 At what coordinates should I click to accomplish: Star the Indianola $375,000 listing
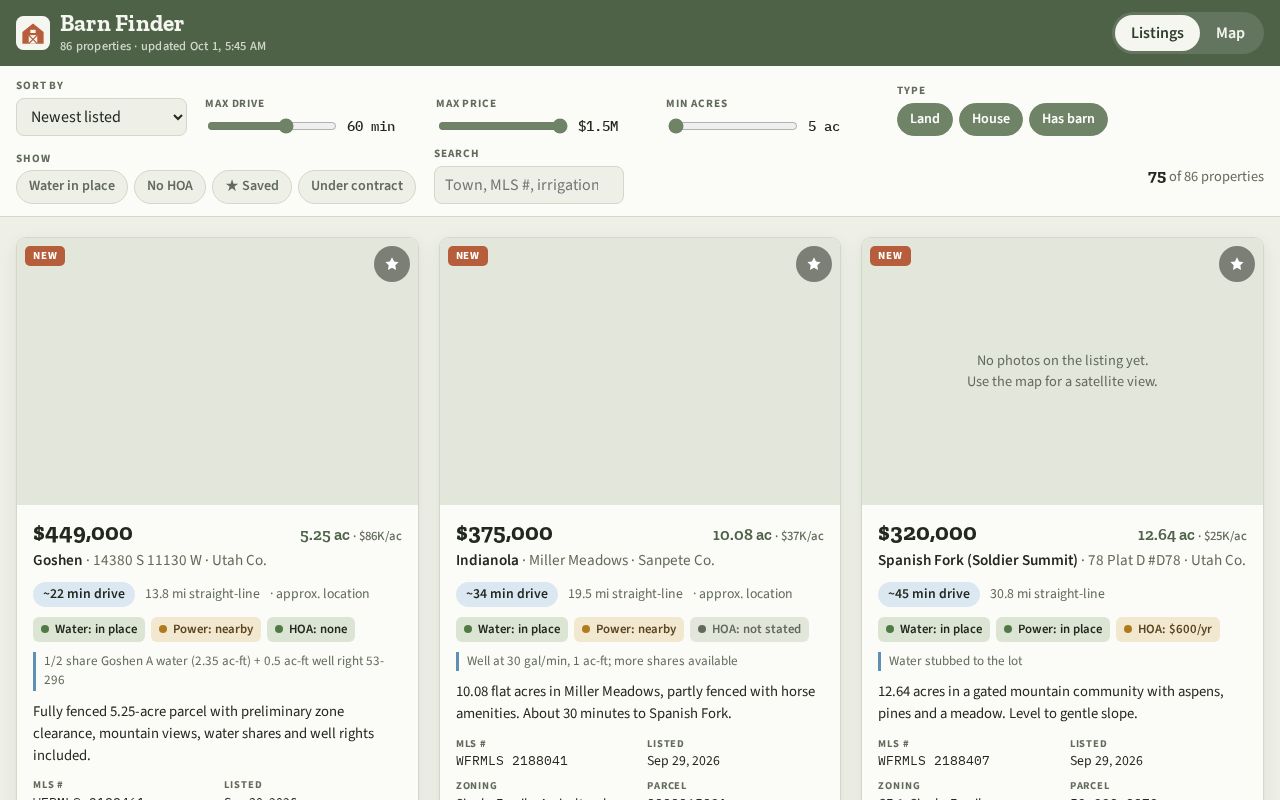(x=814, y=264)
